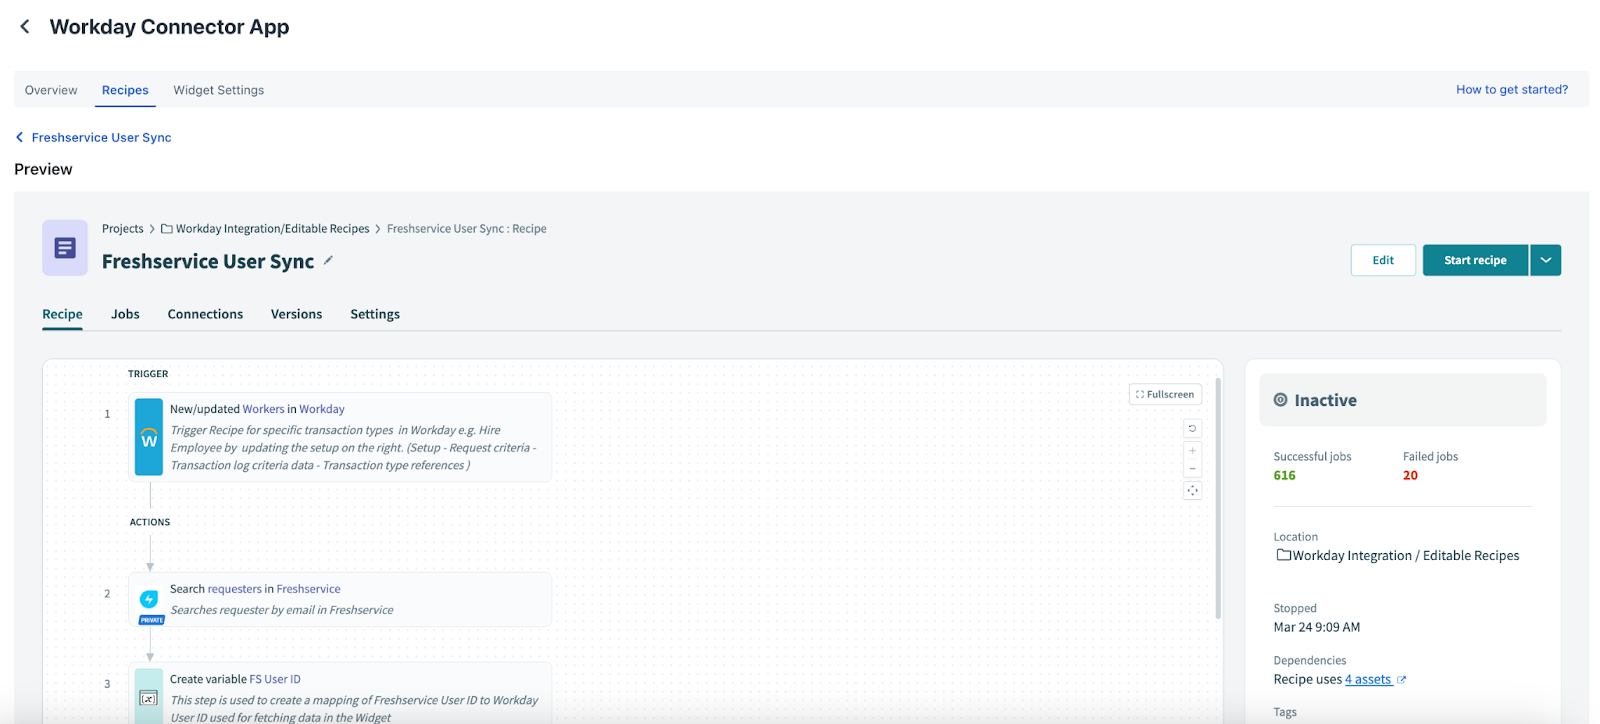The width and height of the screenshot is (1600, 724).
Task: Open Workday Integration/Editable Recipes breadcrumb
Action: tap(272, 229)
